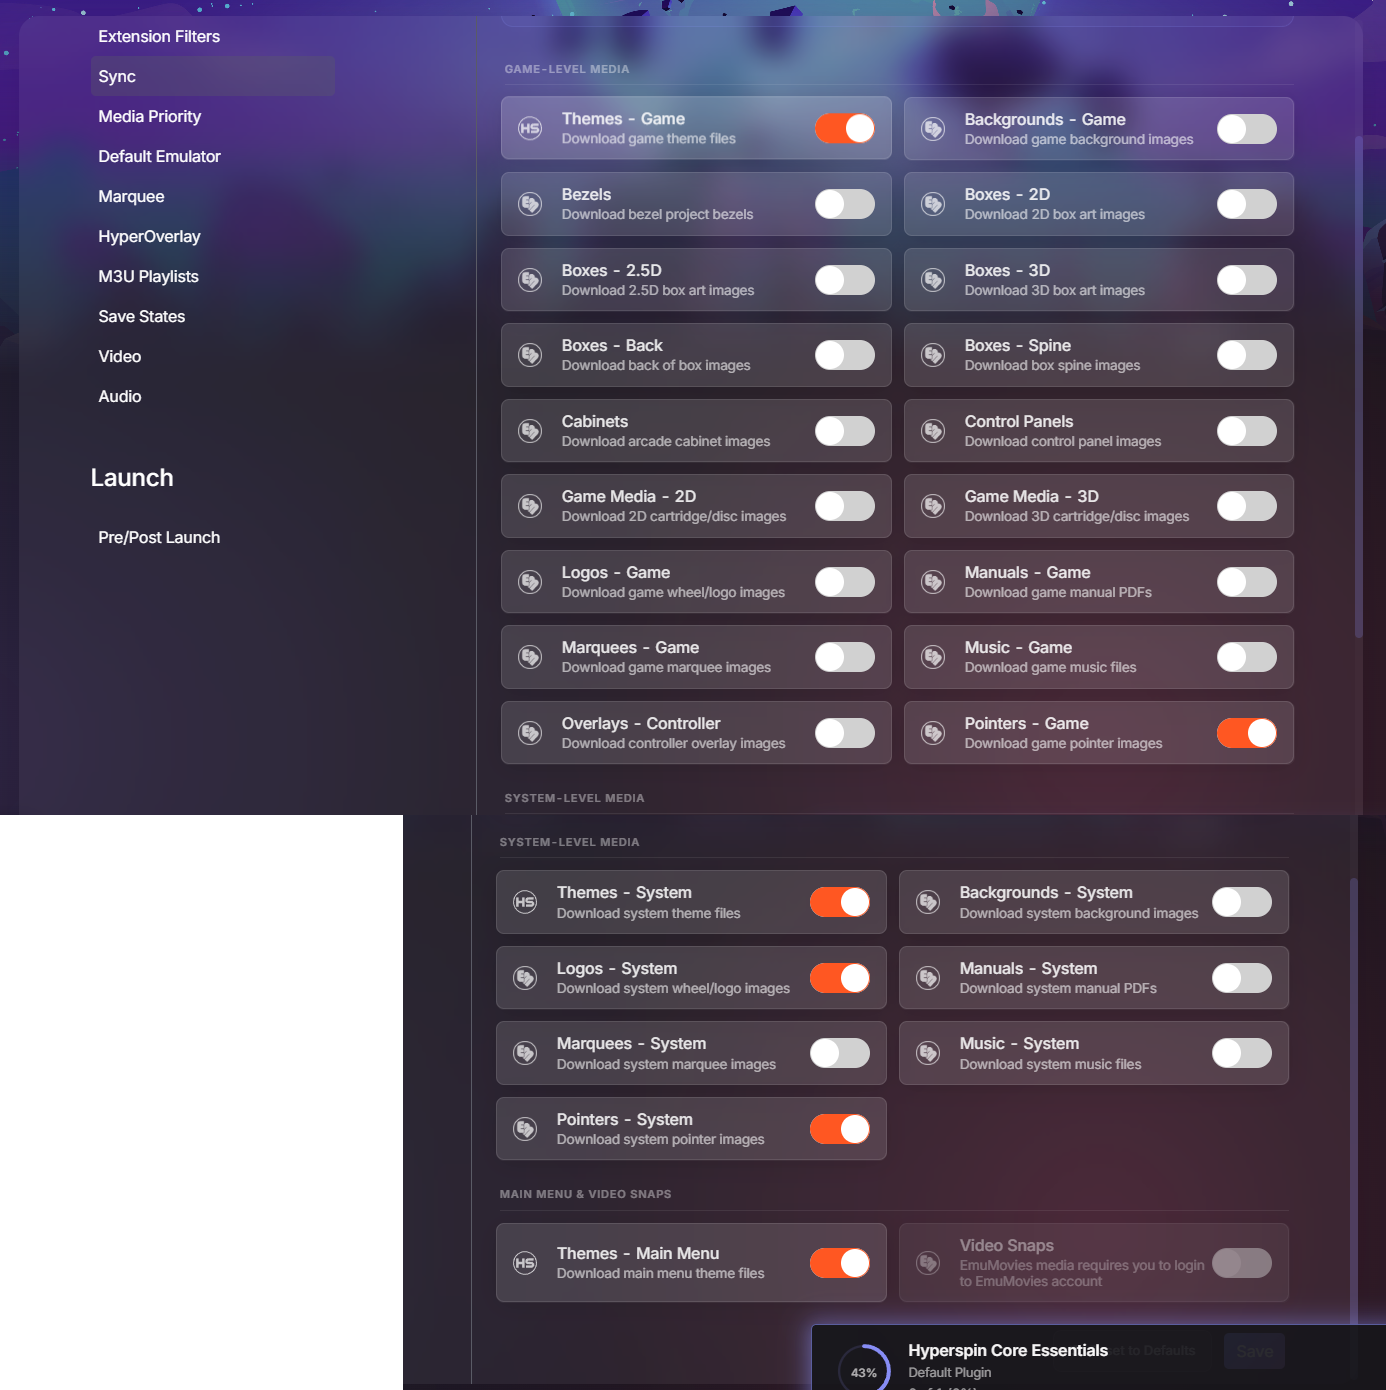
Task: Click the EmuMovies icon next to Bezels
Action: click(530, 204)
